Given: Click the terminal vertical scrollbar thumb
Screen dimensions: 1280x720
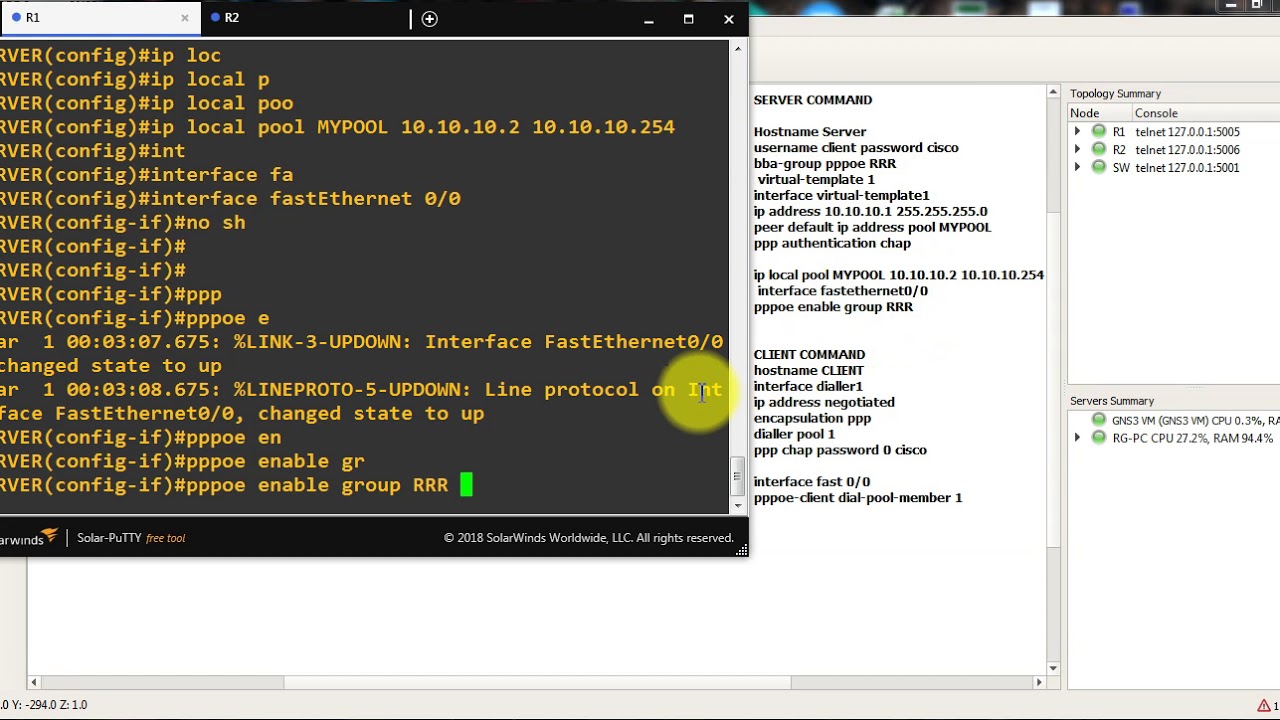Looking at the screenshot, I should pos(739,476).
